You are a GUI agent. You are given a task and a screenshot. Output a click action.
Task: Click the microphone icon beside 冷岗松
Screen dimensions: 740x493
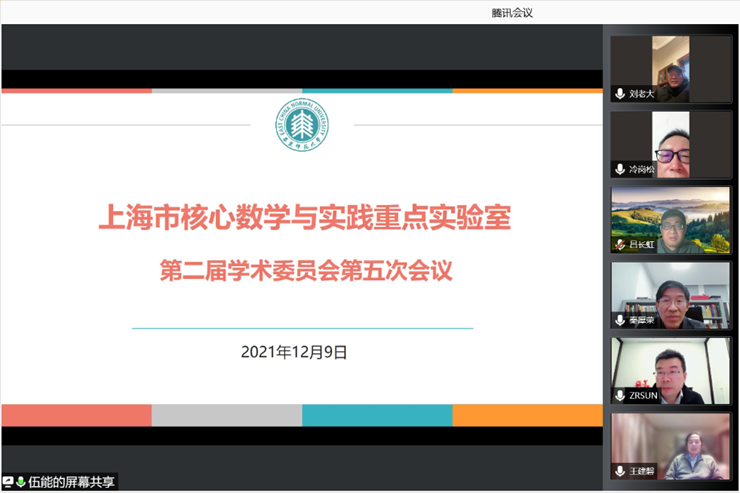pos(620,169)
